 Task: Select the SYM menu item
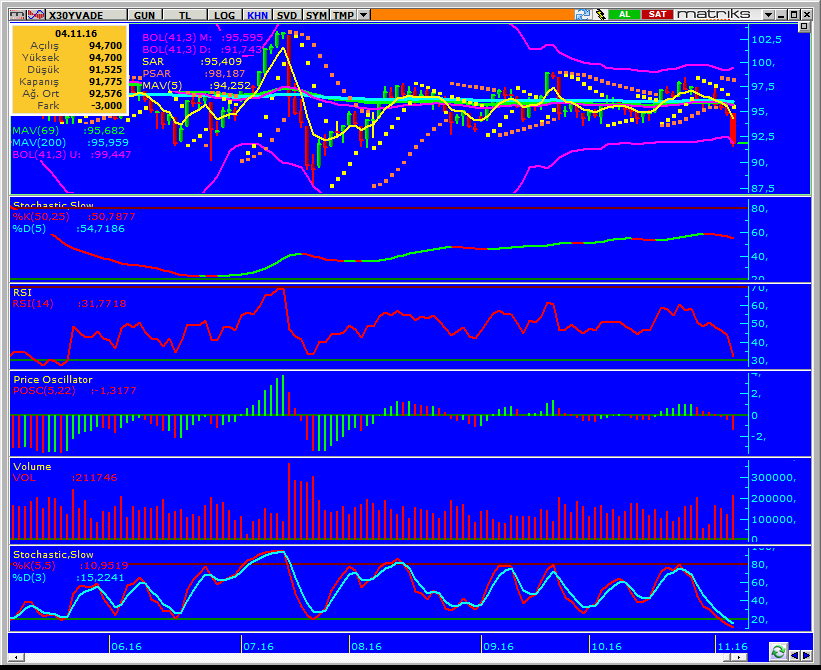pyautogui.click(x=316, y=15)
